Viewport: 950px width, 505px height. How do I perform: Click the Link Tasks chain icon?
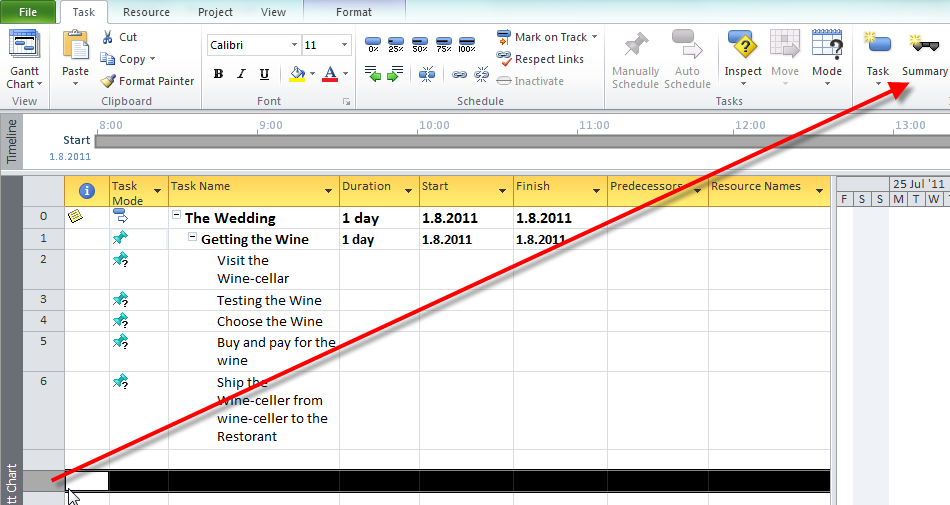(x=459, y=74)
